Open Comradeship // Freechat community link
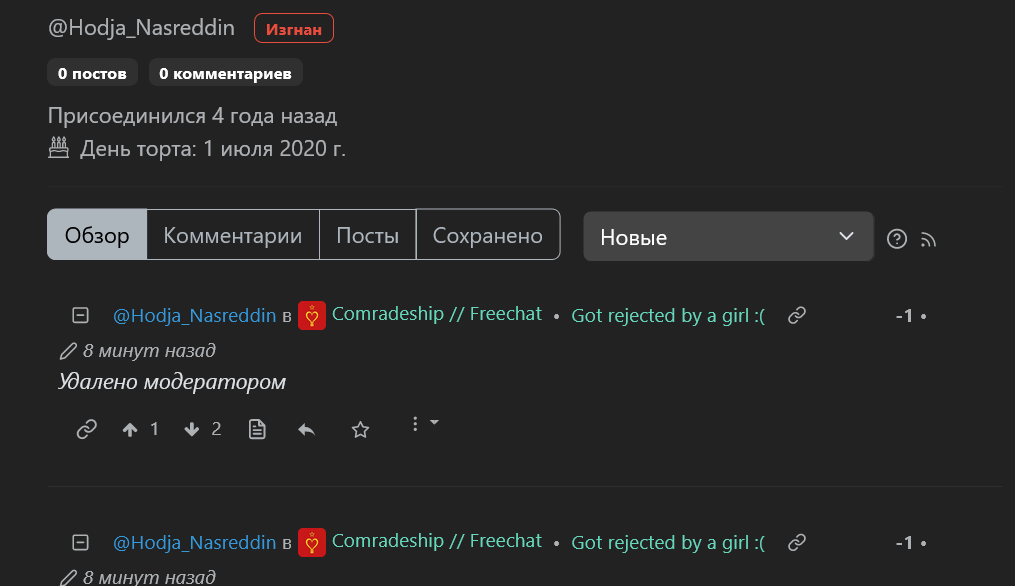The height and width of the screenshot is (588, 1018). click(436, 314)
